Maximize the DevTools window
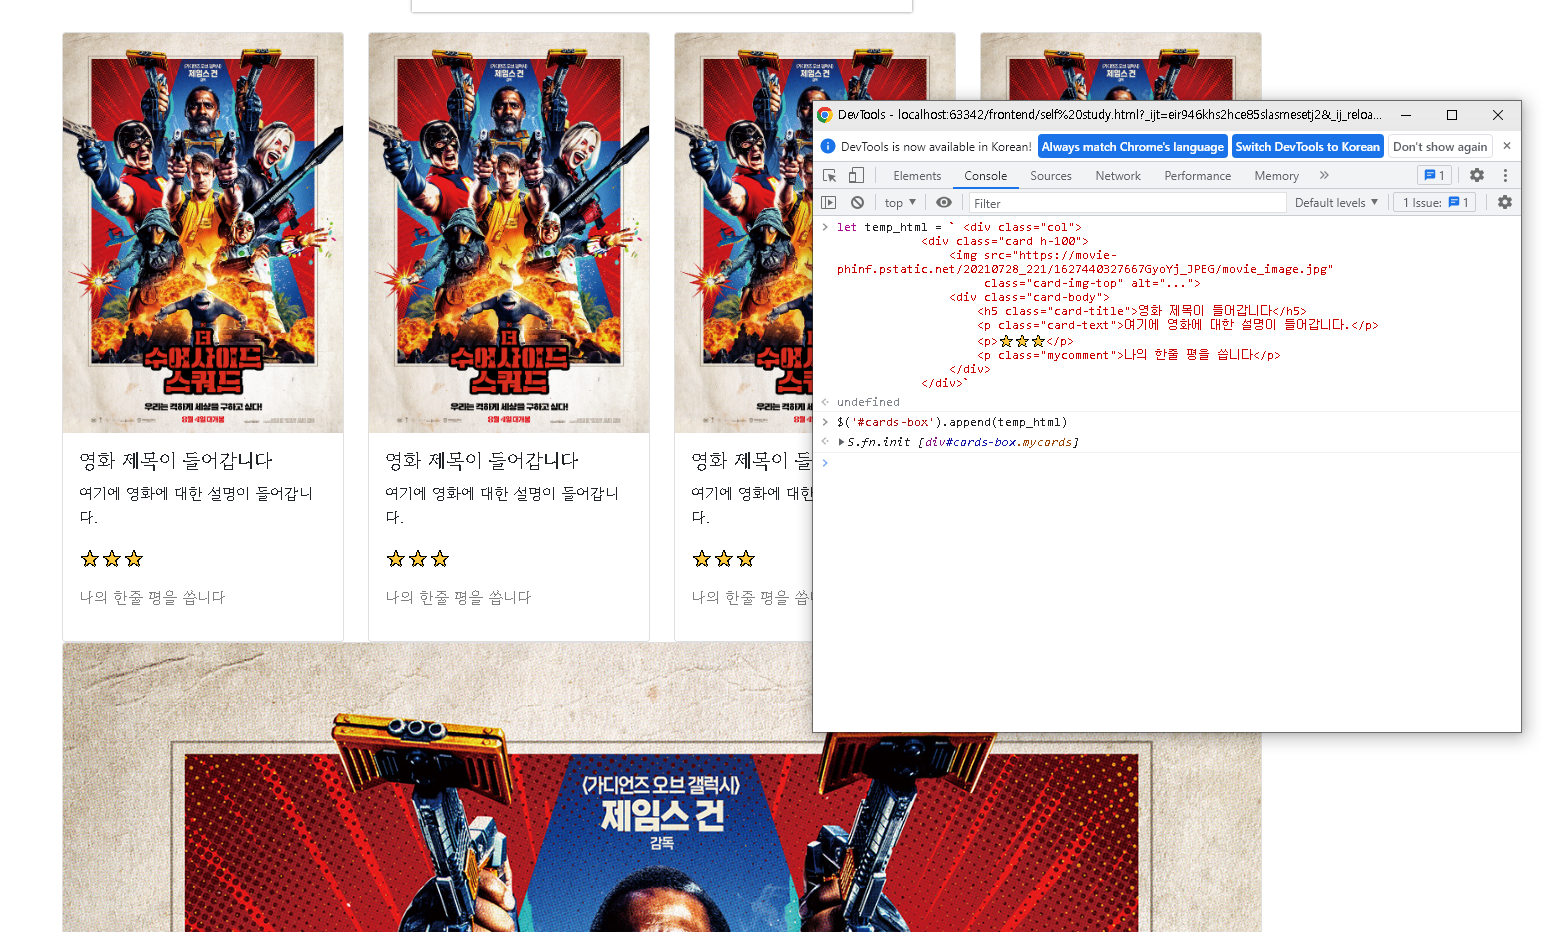 click(x=1452, y=115)
